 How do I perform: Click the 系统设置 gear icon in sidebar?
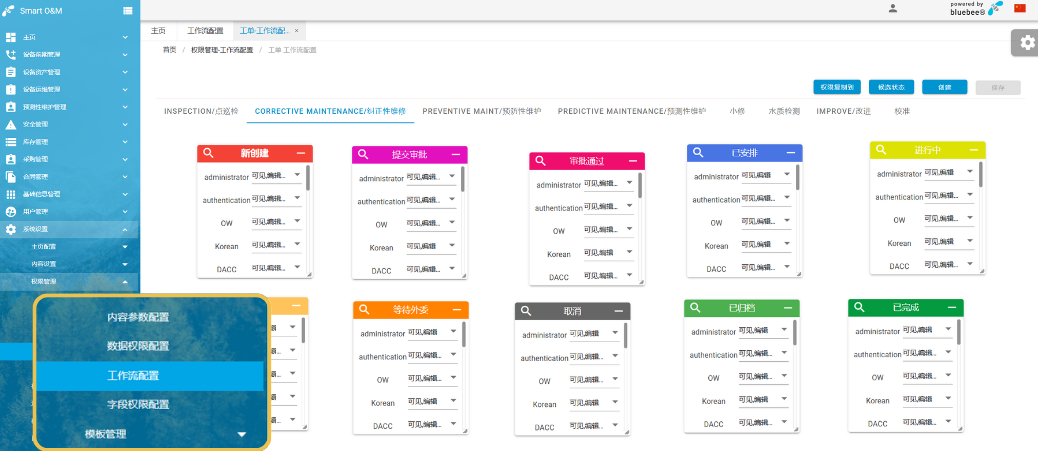tap(11, 229)
